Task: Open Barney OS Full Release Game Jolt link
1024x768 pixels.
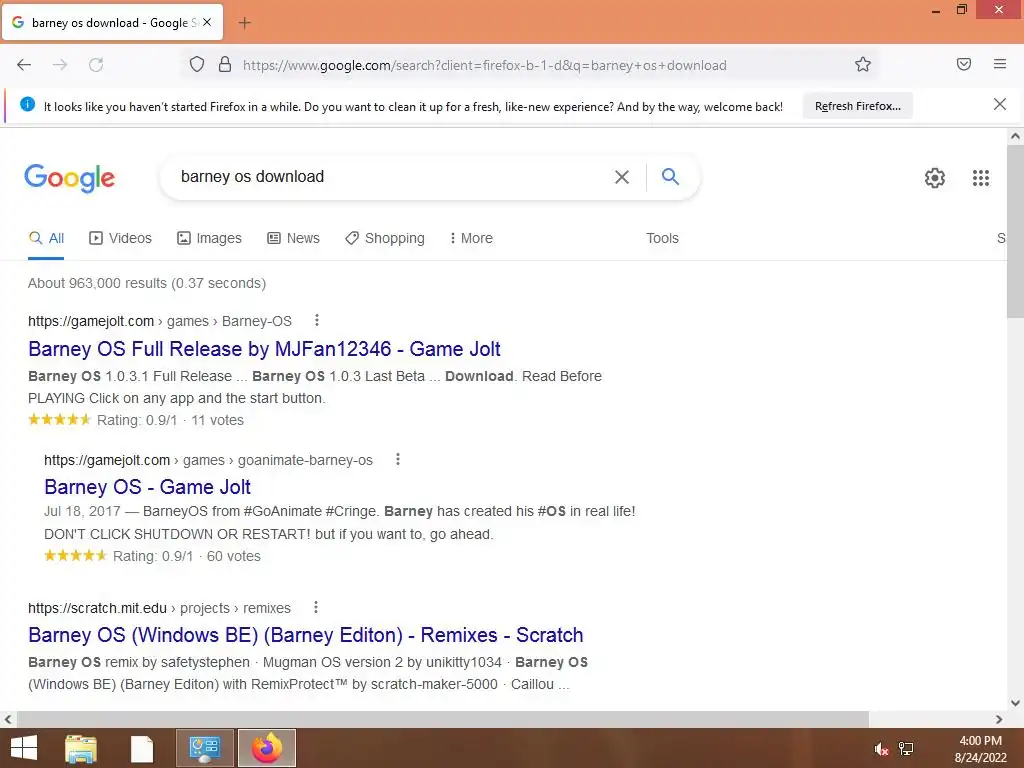Action: (264, 349)
